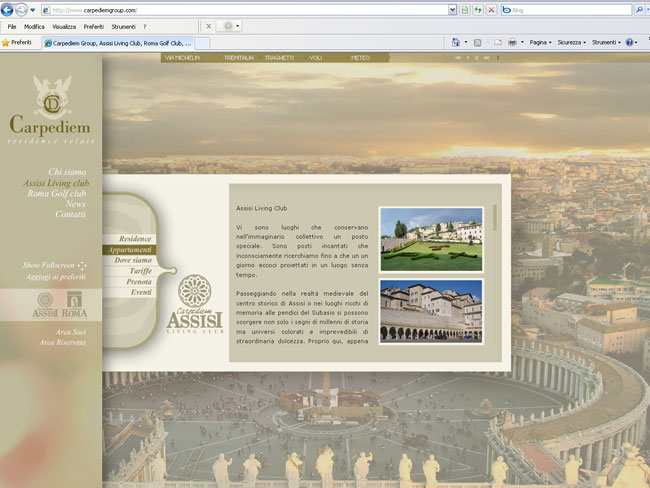
Task: Open the Visualizza menu
Action: coord(64,27)
